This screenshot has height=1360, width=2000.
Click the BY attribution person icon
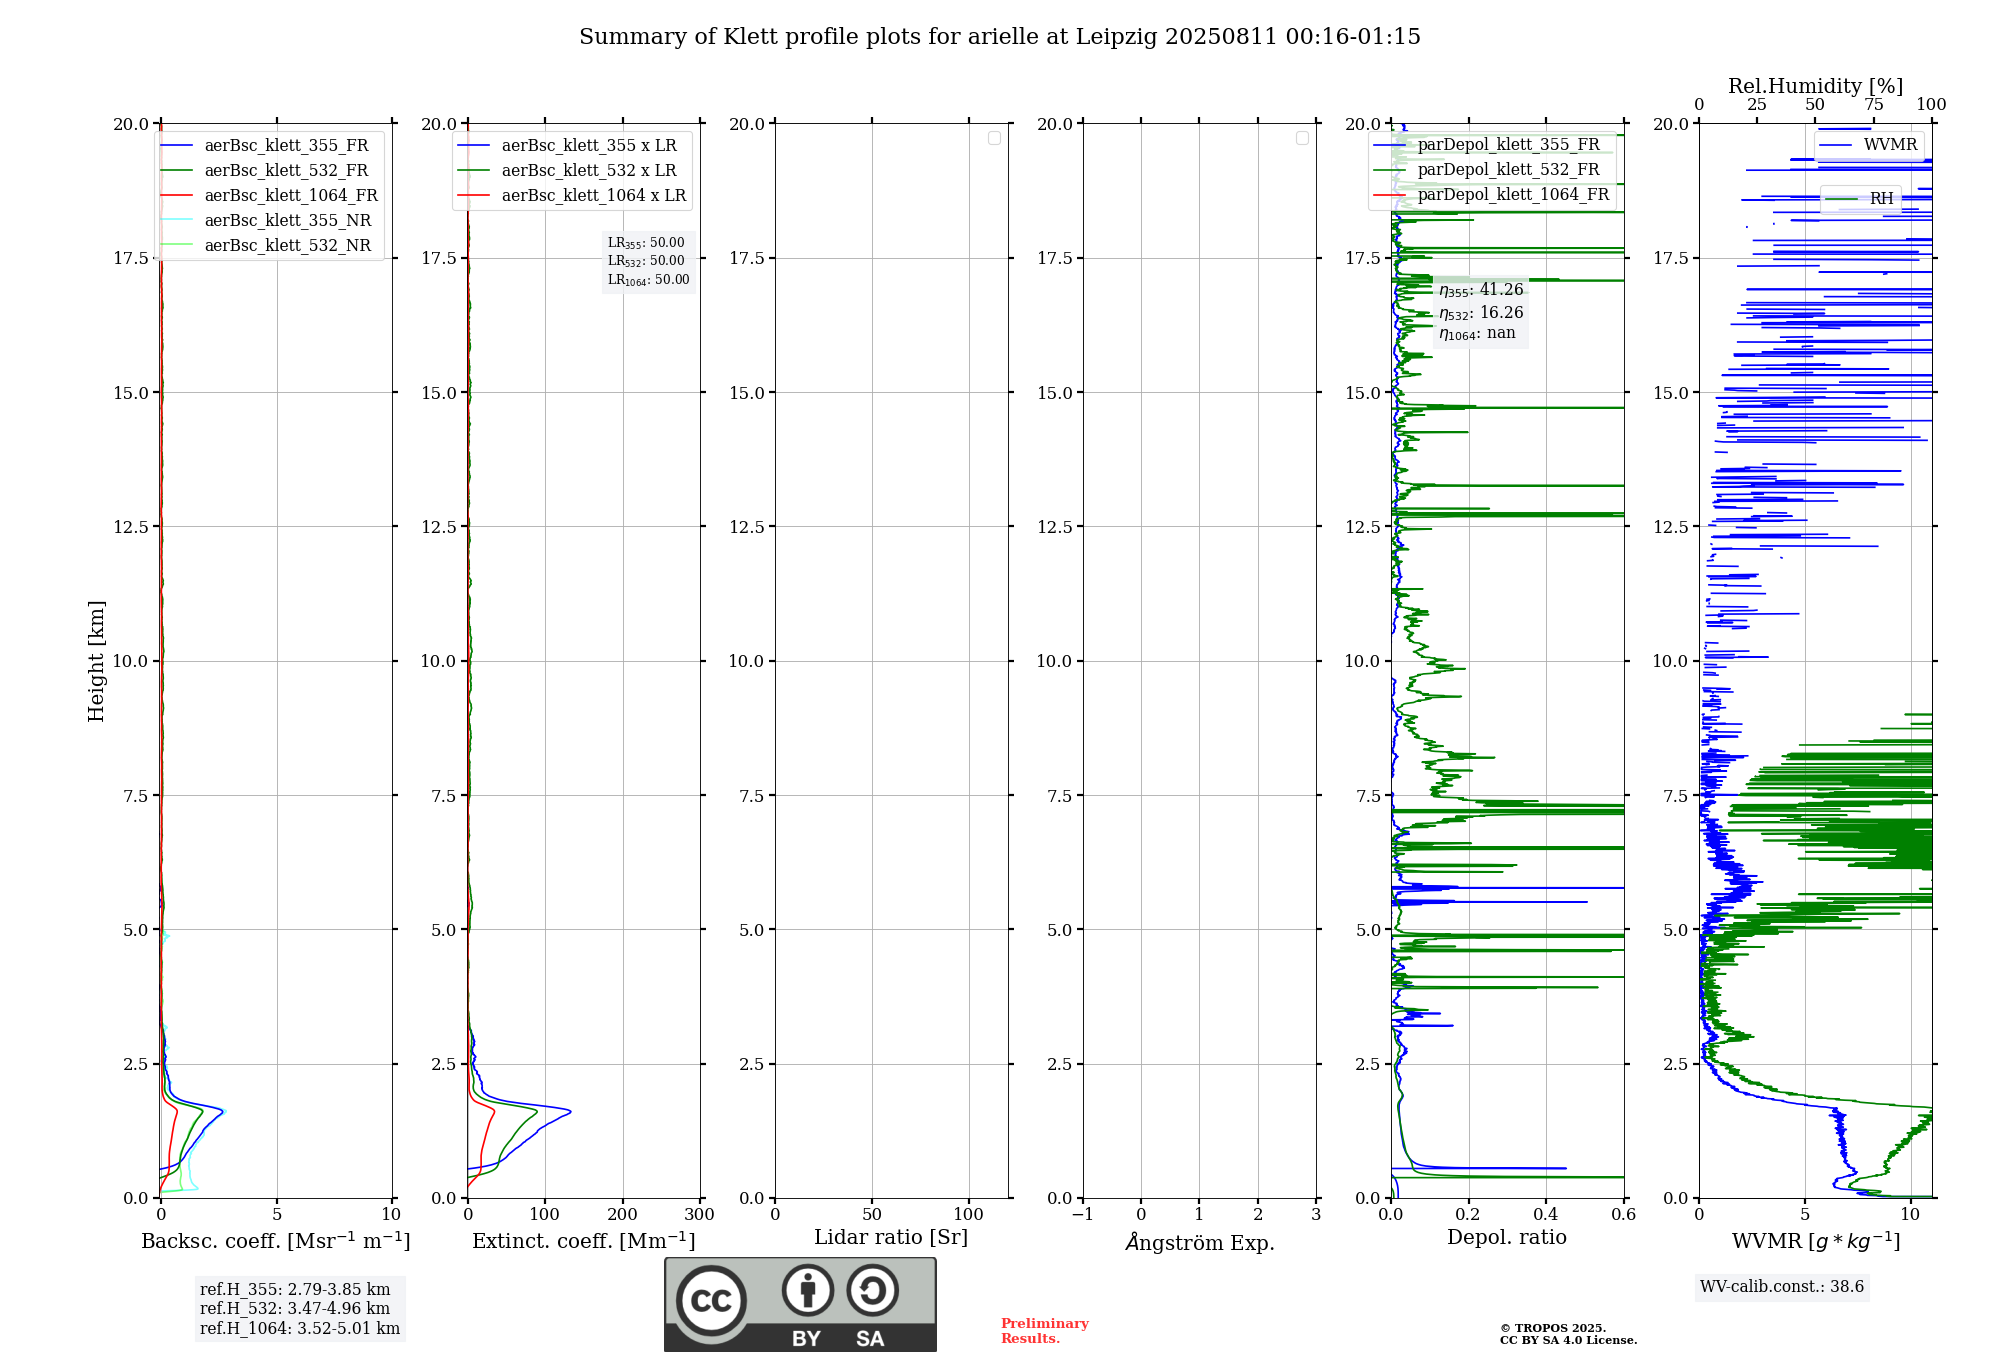[808, 1290]
